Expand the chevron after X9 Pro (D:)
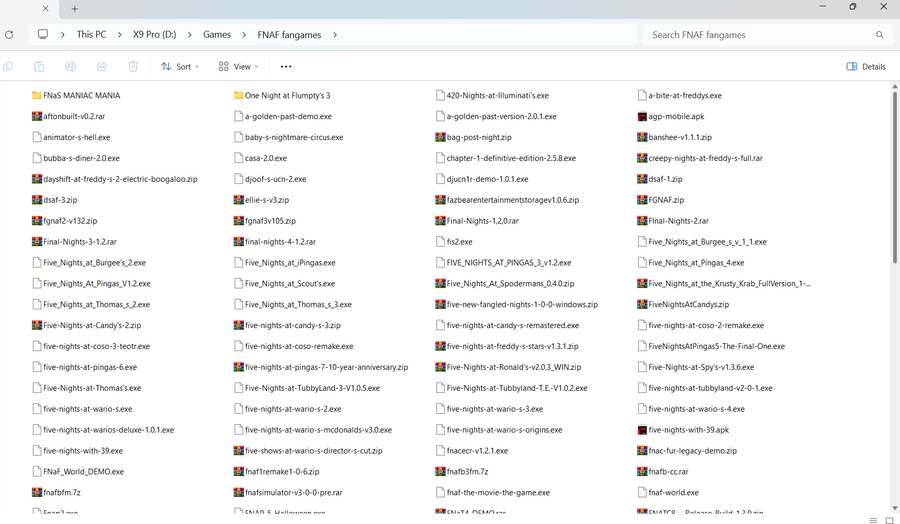The width and height of the screenshot is (900, 524). click(189, 34)
